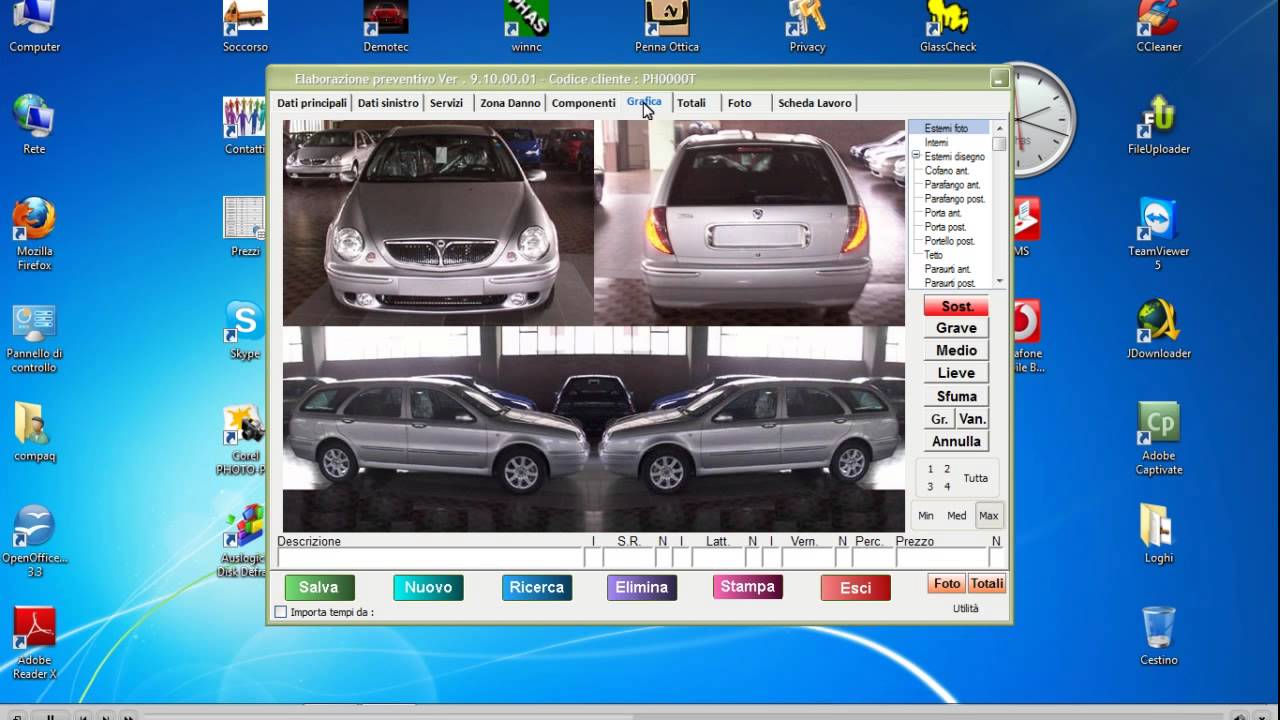This screenshot has height=720, width=1280.
Task: Select Tetto in the parts tree
Action: pyautogui.click(x=933, y=255)
